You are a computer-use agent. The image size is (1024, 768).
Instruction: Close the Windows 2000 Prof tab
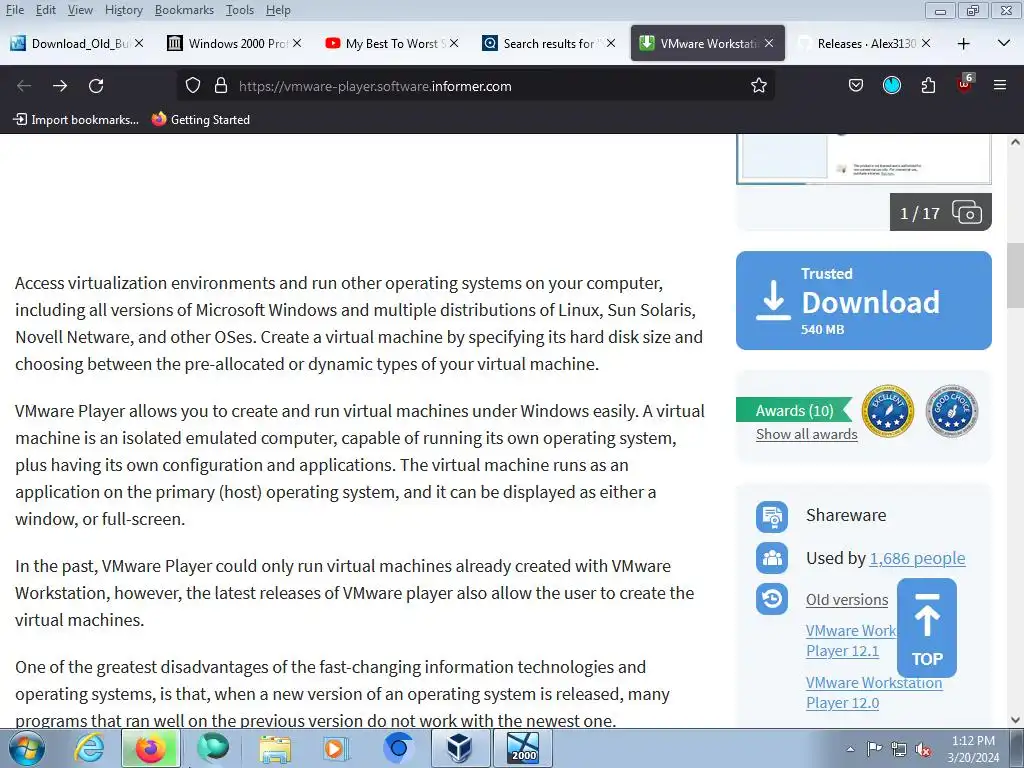tap(296, 43)
